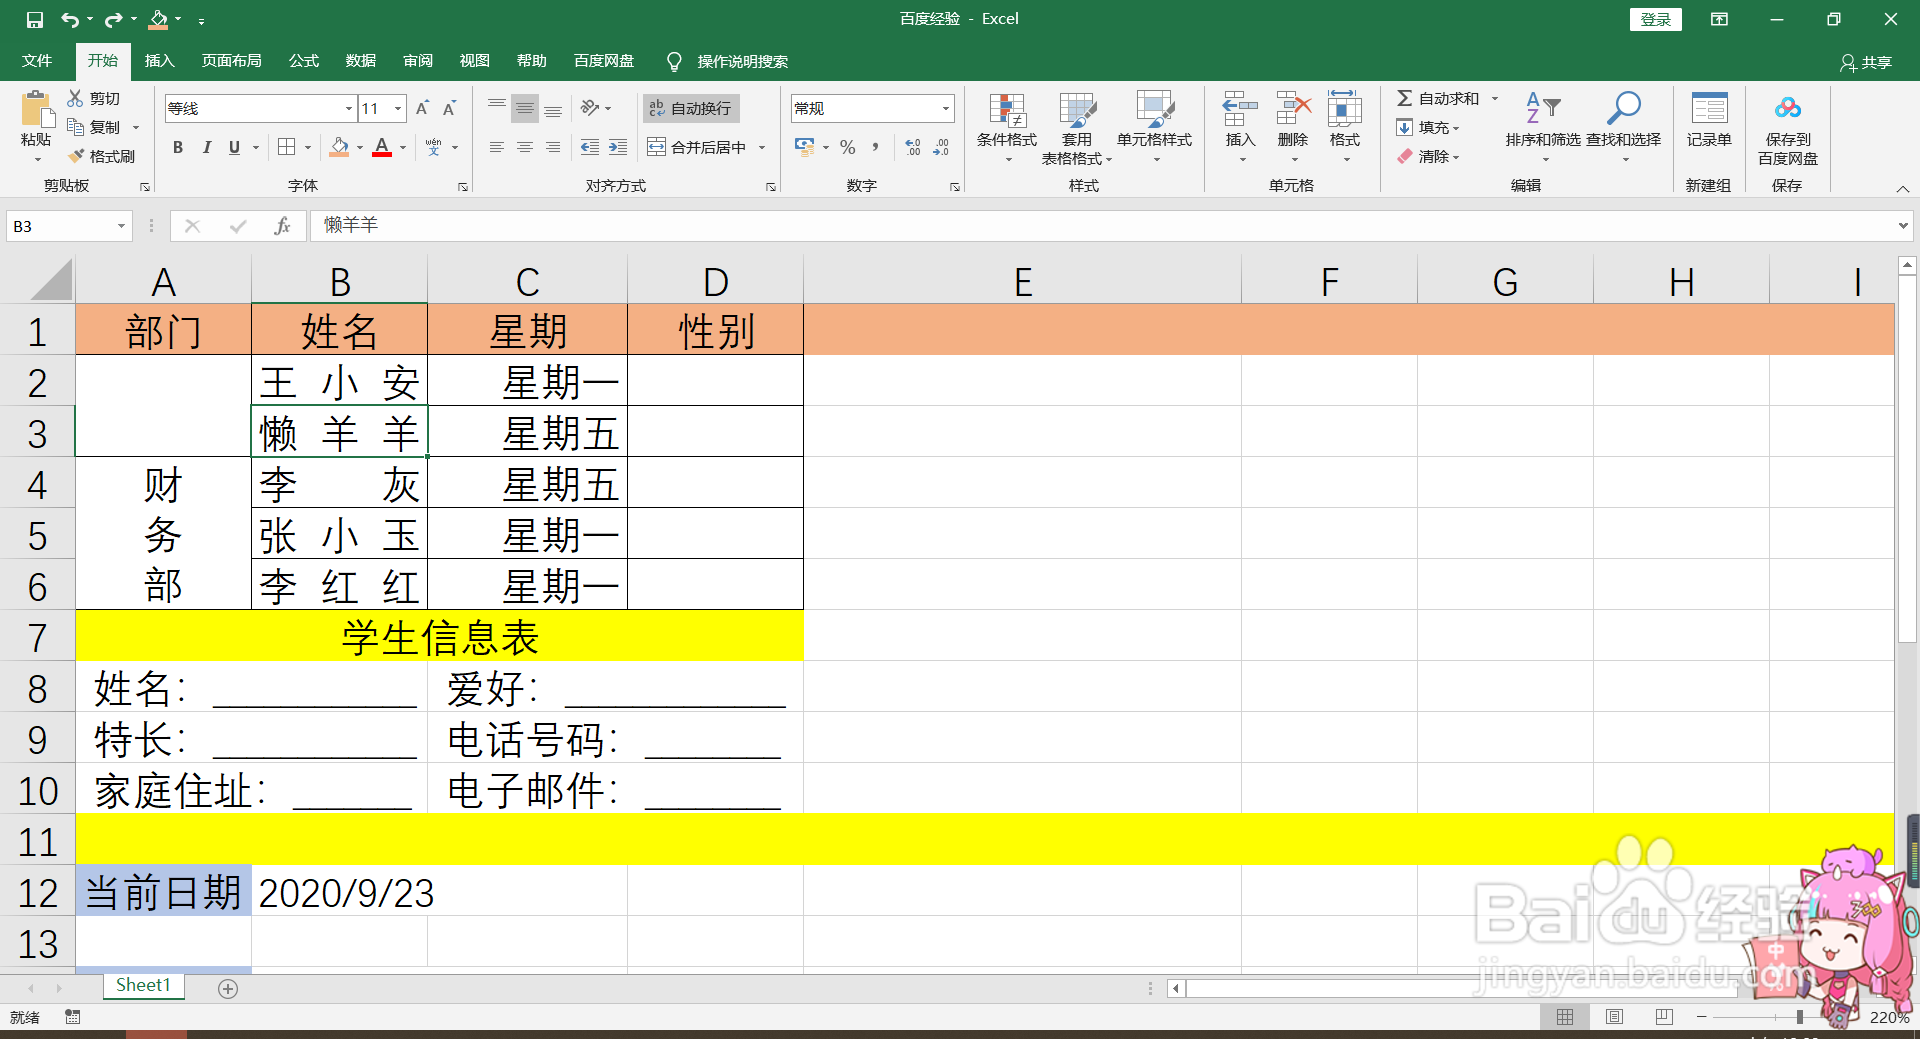Toggle Middle Align vertical alignment
The height and width of the screenshot is (1039, 1920).
(525, 108)
